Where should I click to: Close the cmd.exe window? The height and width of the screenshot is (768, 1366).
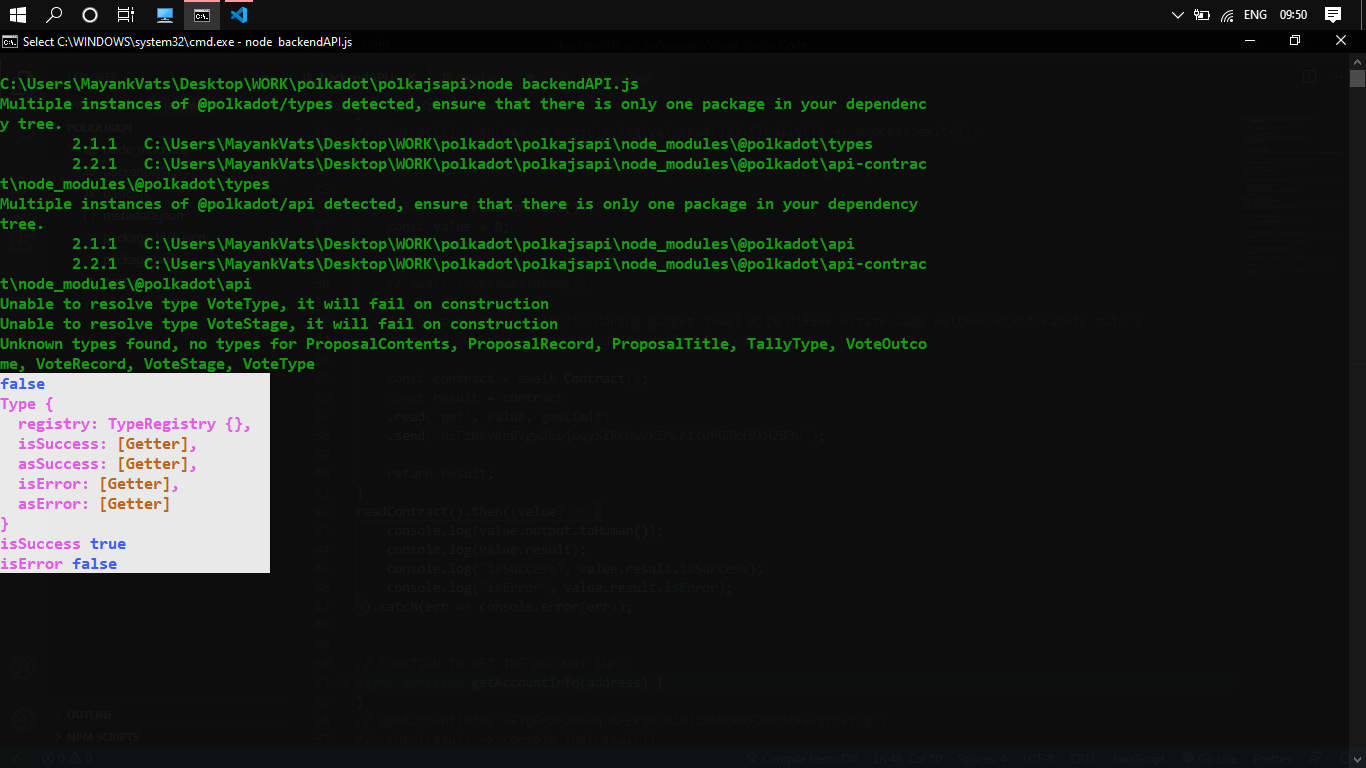point(1341,41)
